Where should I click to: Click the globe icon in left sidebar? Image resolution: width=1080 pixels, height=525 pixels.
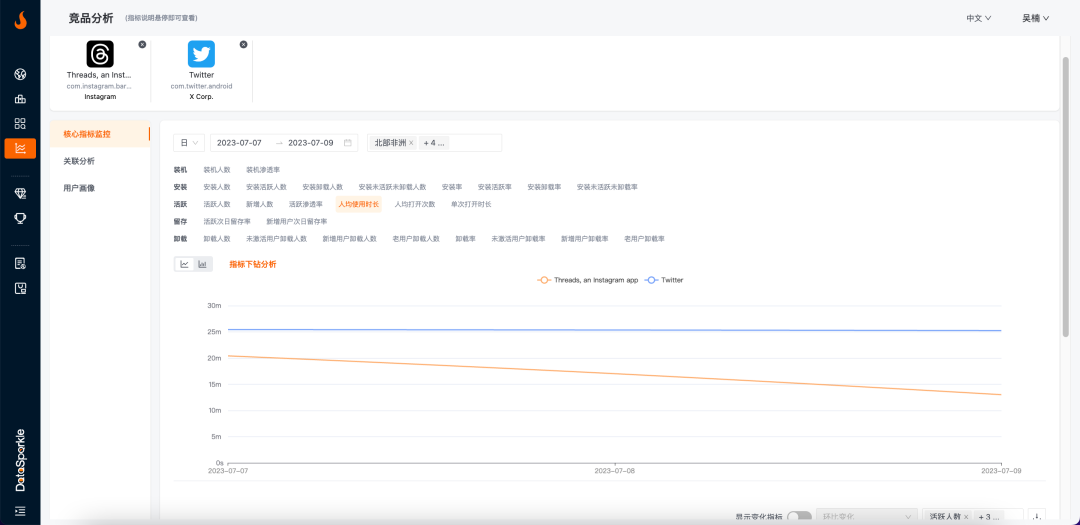20,74
